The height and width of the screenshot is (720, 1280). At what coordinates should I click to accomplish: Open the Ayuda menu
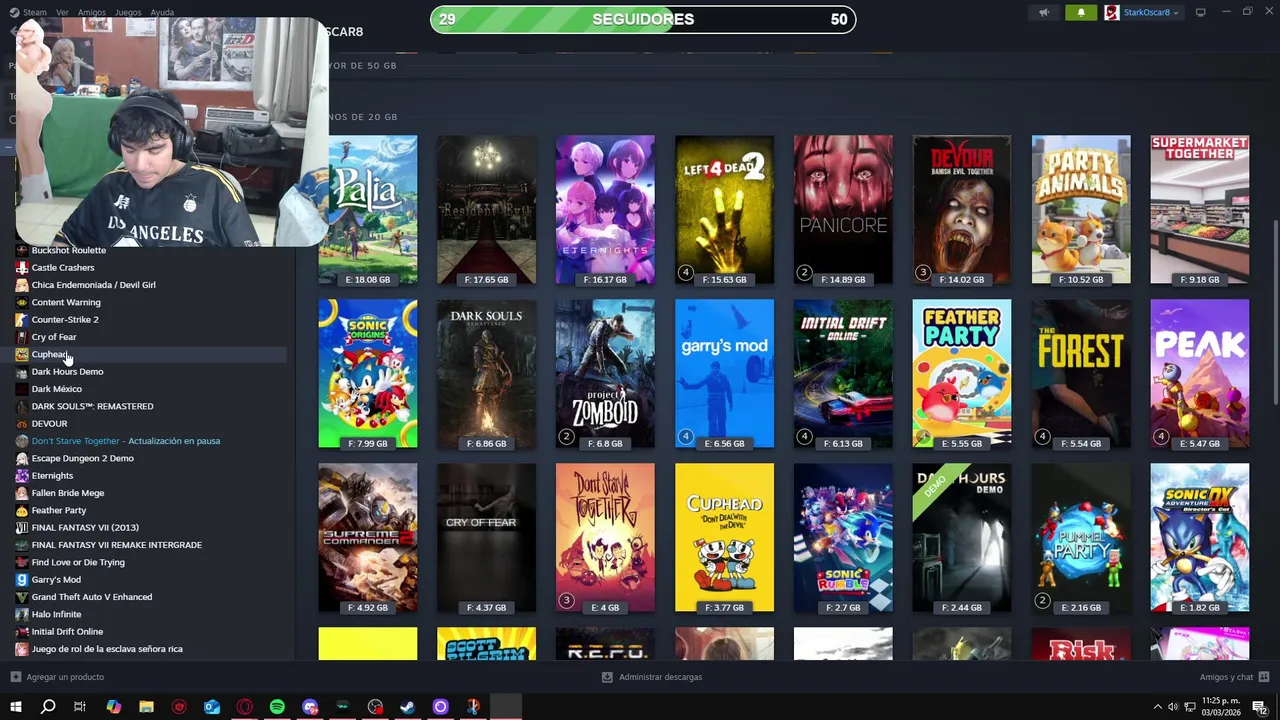162,13
